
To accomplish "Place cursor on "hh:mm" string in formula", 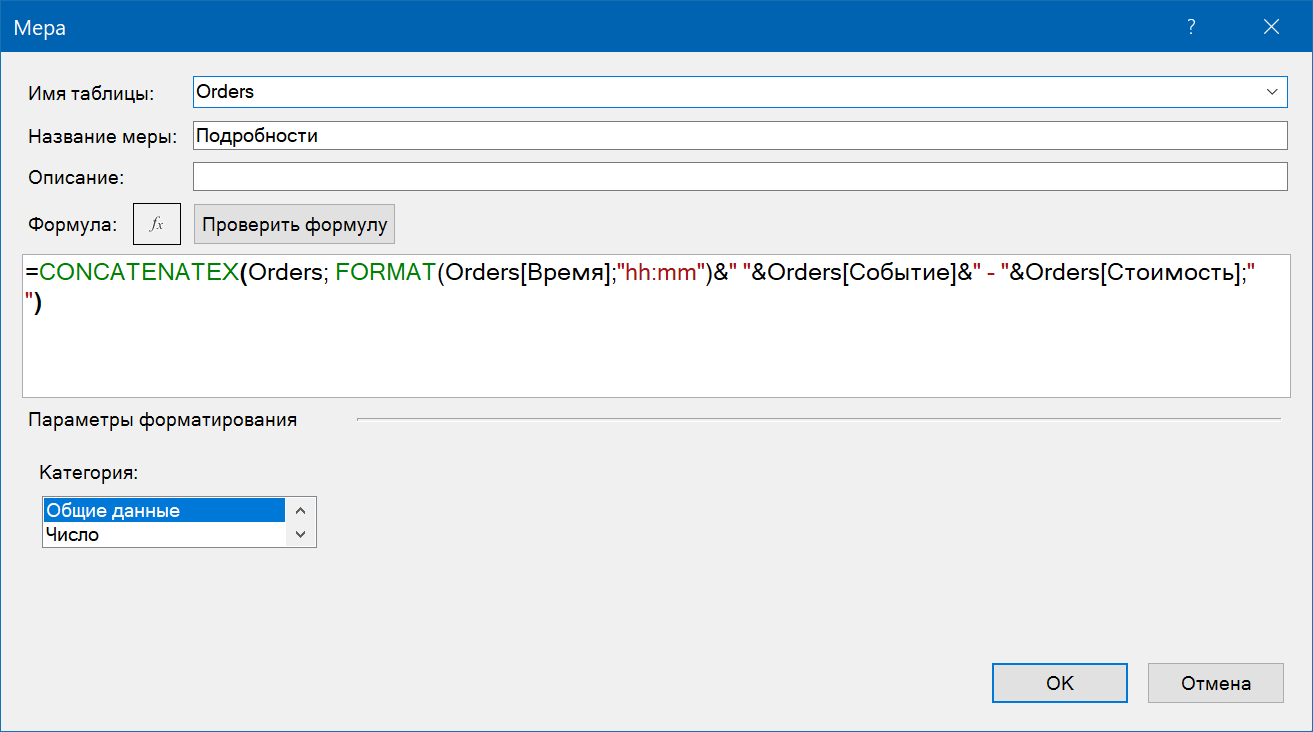I will tap(661, 274).
